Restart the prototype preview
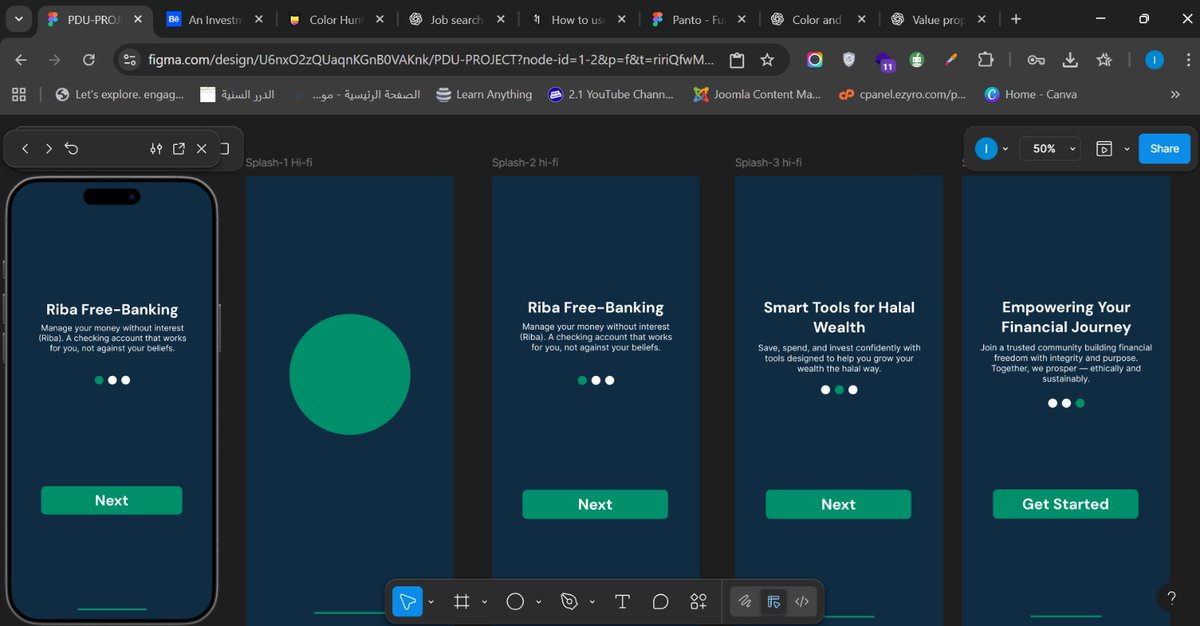Viewport: 1200px width, 626px height. click(x=72, y=148)
